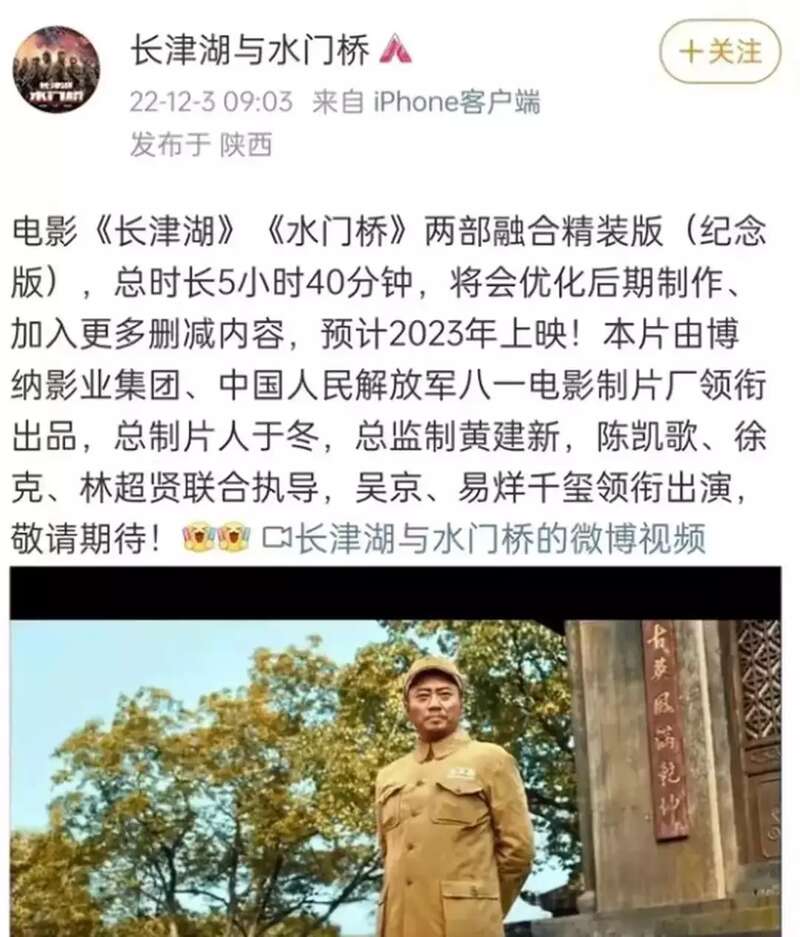Viewport: 800px width, 937px height.
Task: Tap the pink membership badge beside username
Action: point(396,49)
